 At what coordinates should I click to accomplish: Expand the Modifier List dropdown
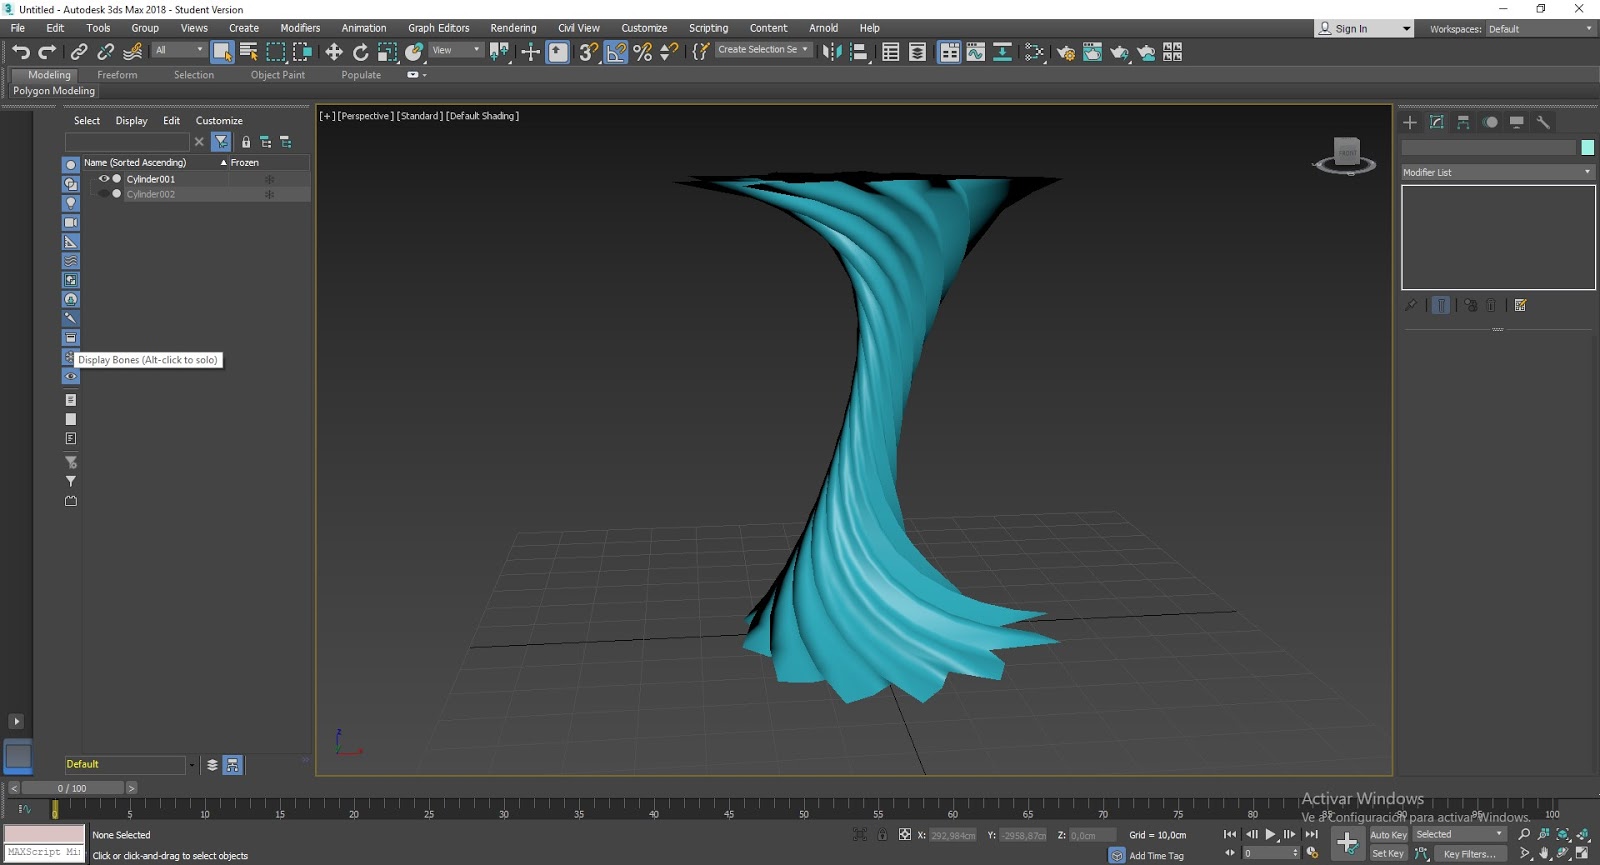pos(1497,172)
